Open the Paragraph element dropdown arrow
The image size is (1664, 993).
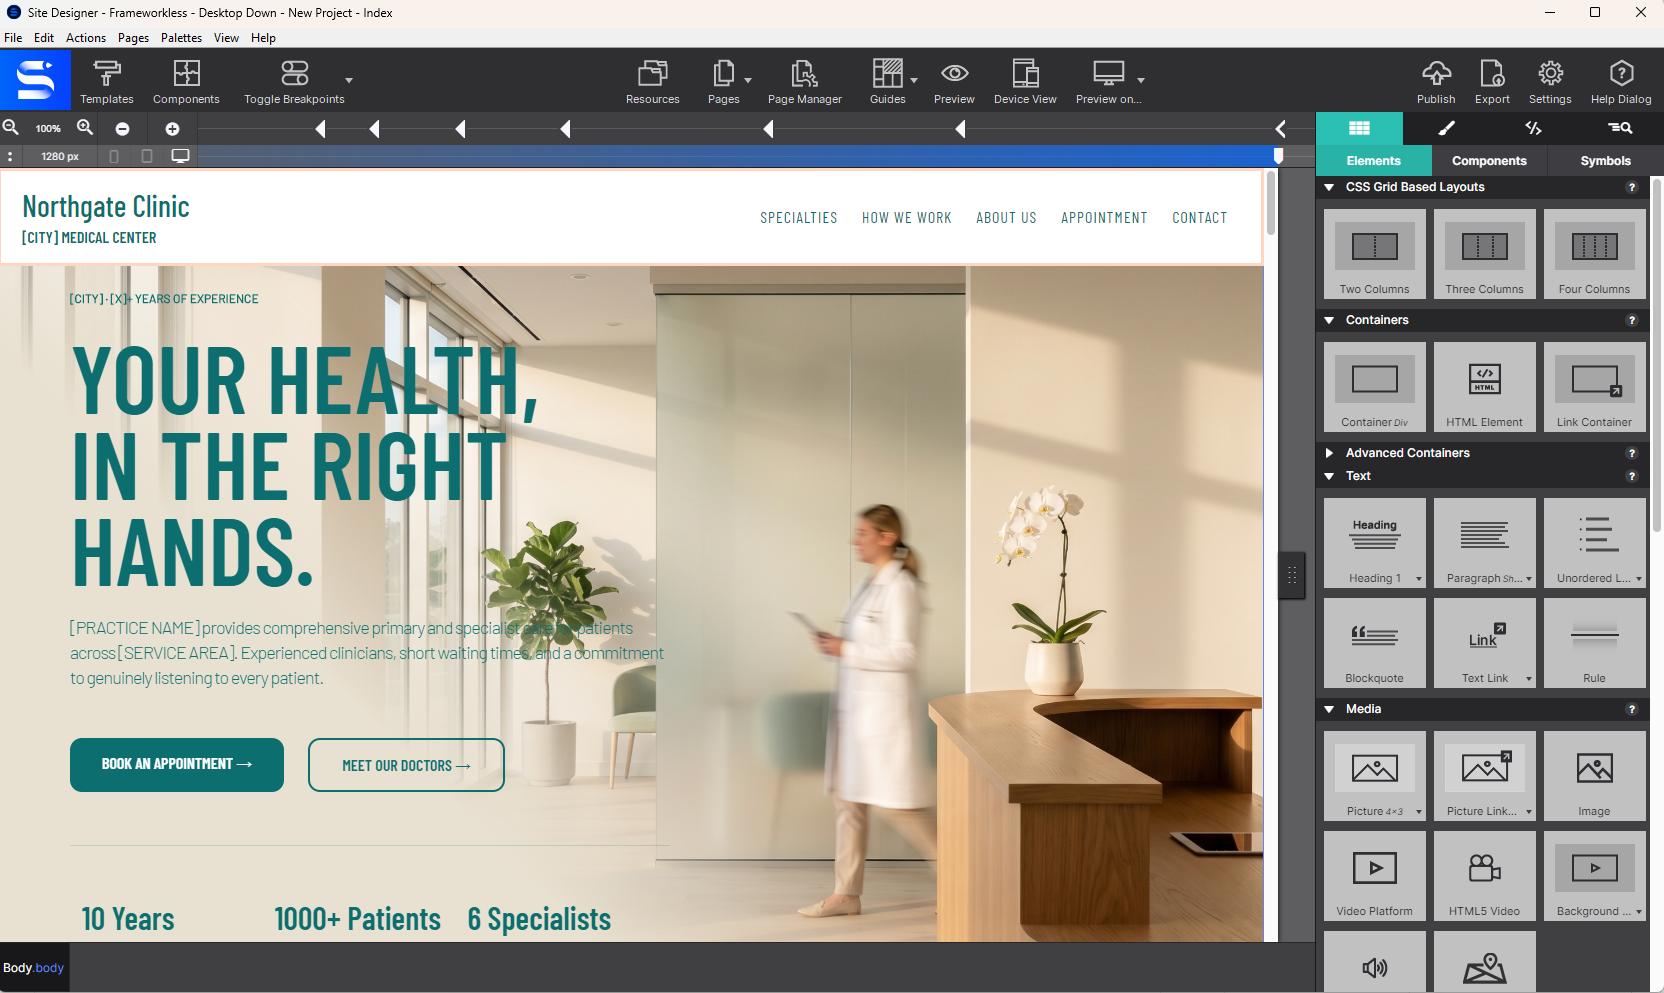click(x=1528, y=579)
